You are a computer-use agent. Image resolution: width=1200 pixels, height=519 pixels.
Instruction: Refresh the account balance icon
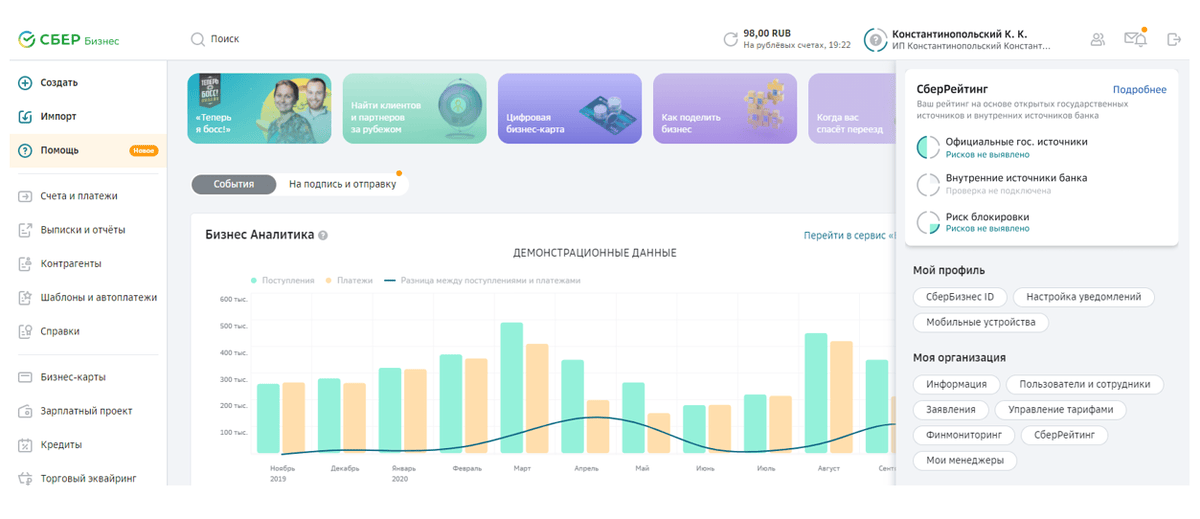pyautogui.click(x=730, y=39)
